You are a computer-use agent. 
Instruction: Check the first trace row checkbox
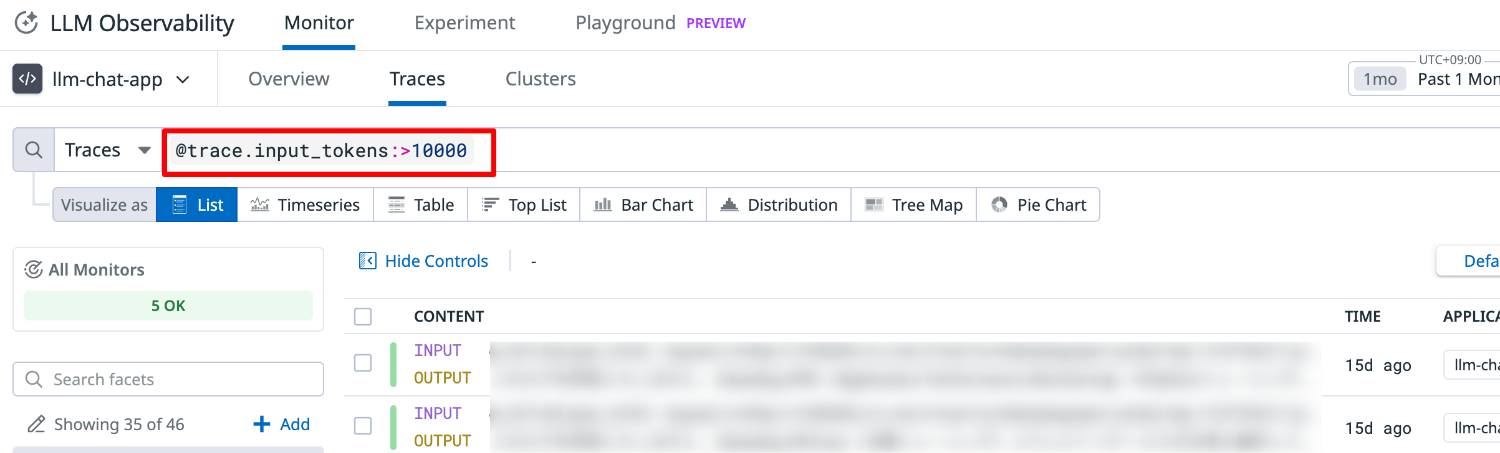tap(363, 364)
